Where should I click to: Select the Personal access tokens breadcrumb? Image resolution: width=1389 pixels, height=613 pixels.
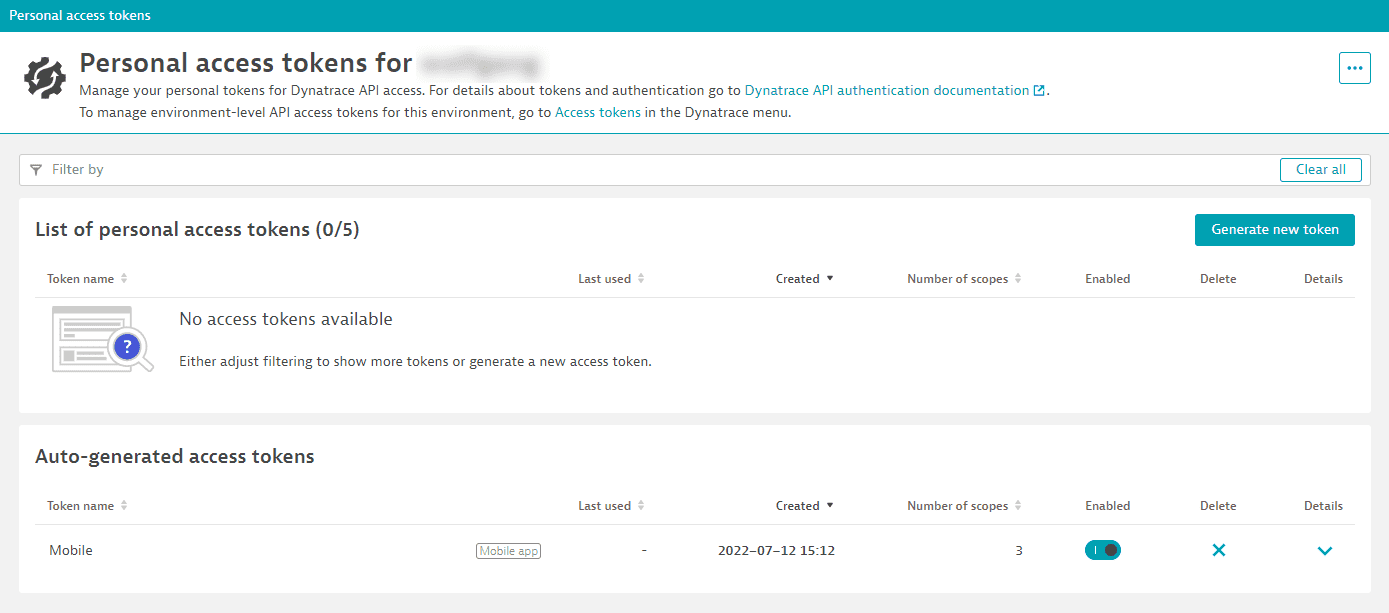pos(80,16)
